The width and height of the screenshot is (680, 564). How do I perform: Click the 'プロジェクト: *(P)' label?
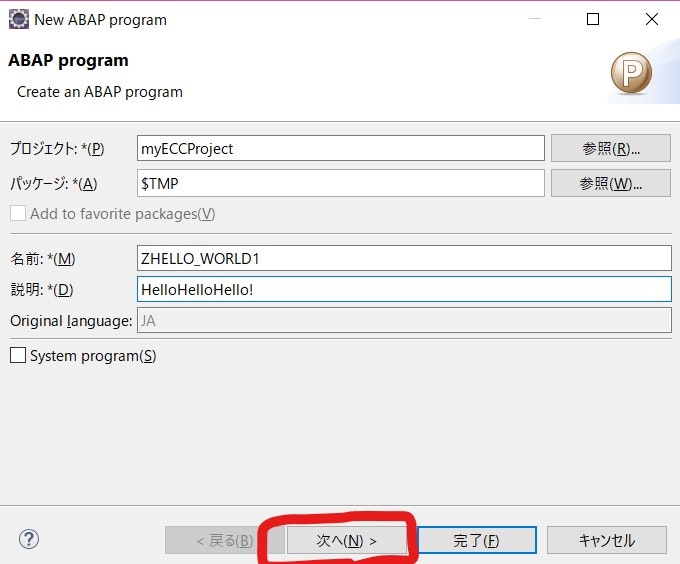pos(57,149)
